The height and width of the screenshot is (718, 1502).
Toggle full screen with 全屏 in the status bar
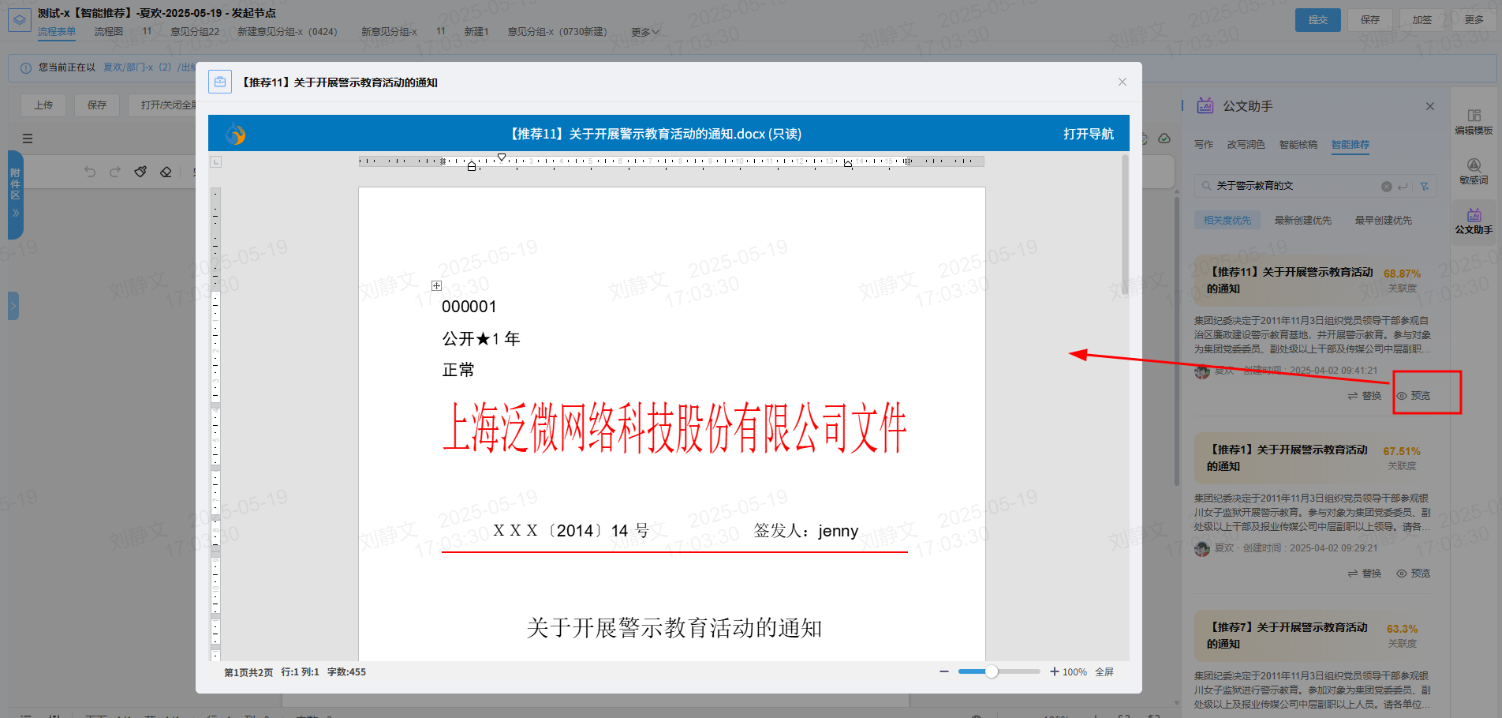tap(1104, 672)
